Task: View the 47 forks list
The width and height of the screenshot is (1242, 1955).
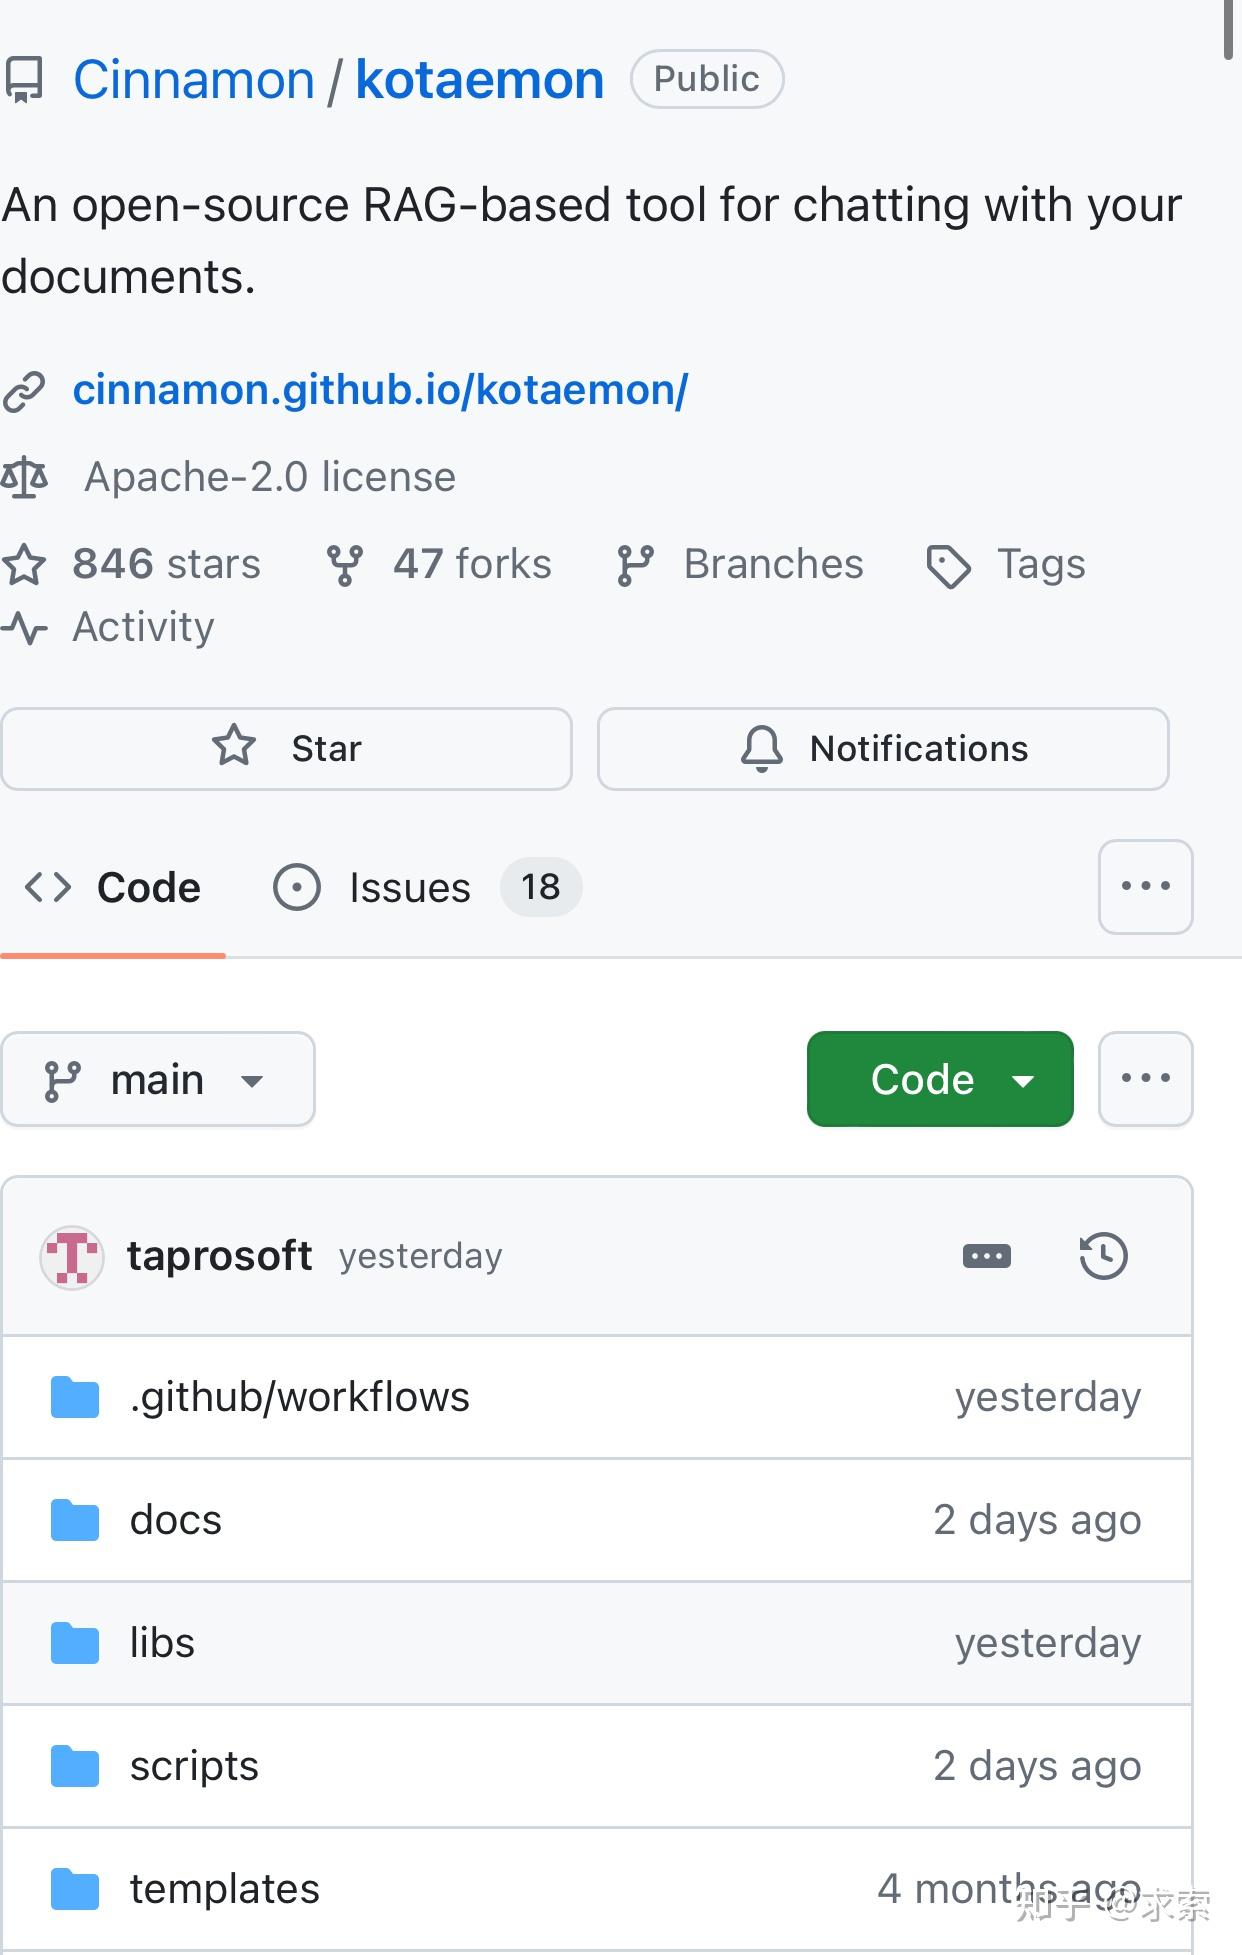Action: pyautogui.click(x=470, y=564)
